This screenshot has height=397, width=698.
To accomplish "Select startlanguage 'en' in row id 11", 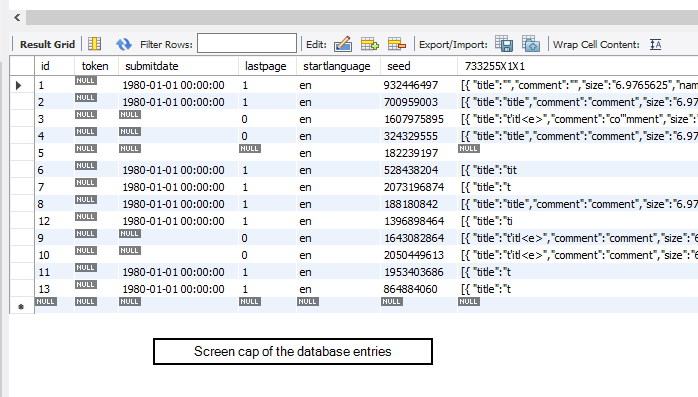I will [338, 271].
